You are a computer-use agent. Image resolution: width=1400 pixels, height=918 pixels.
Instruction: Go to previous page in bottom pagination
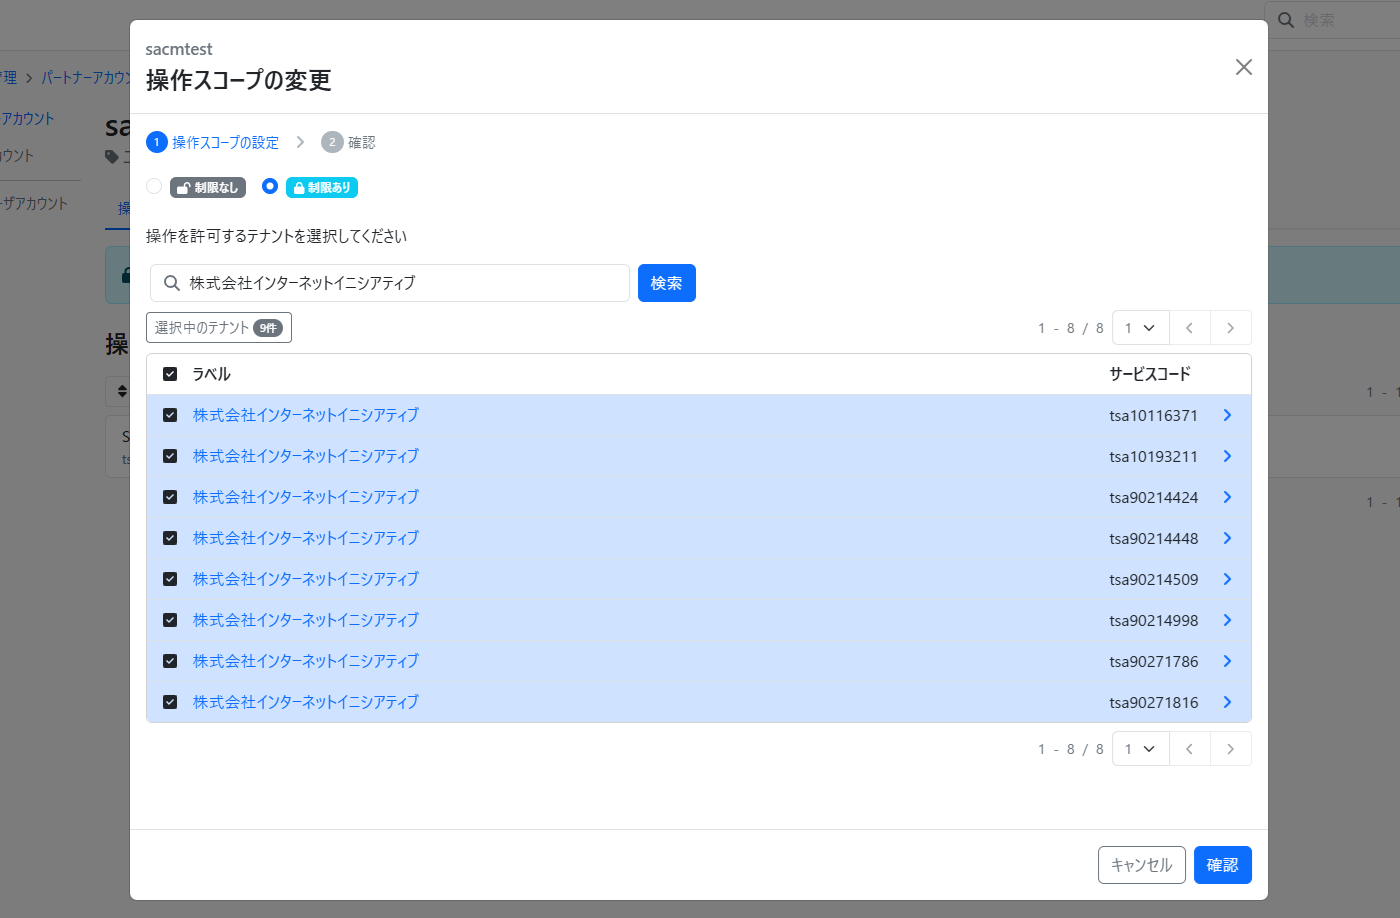(1189, 749)
